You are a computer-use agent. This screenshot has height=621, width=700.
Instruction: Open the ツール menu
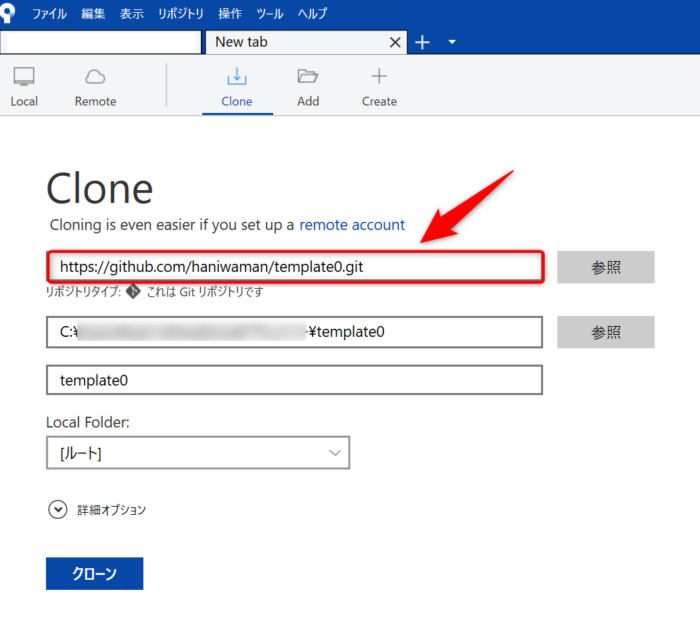click(269, 14)
